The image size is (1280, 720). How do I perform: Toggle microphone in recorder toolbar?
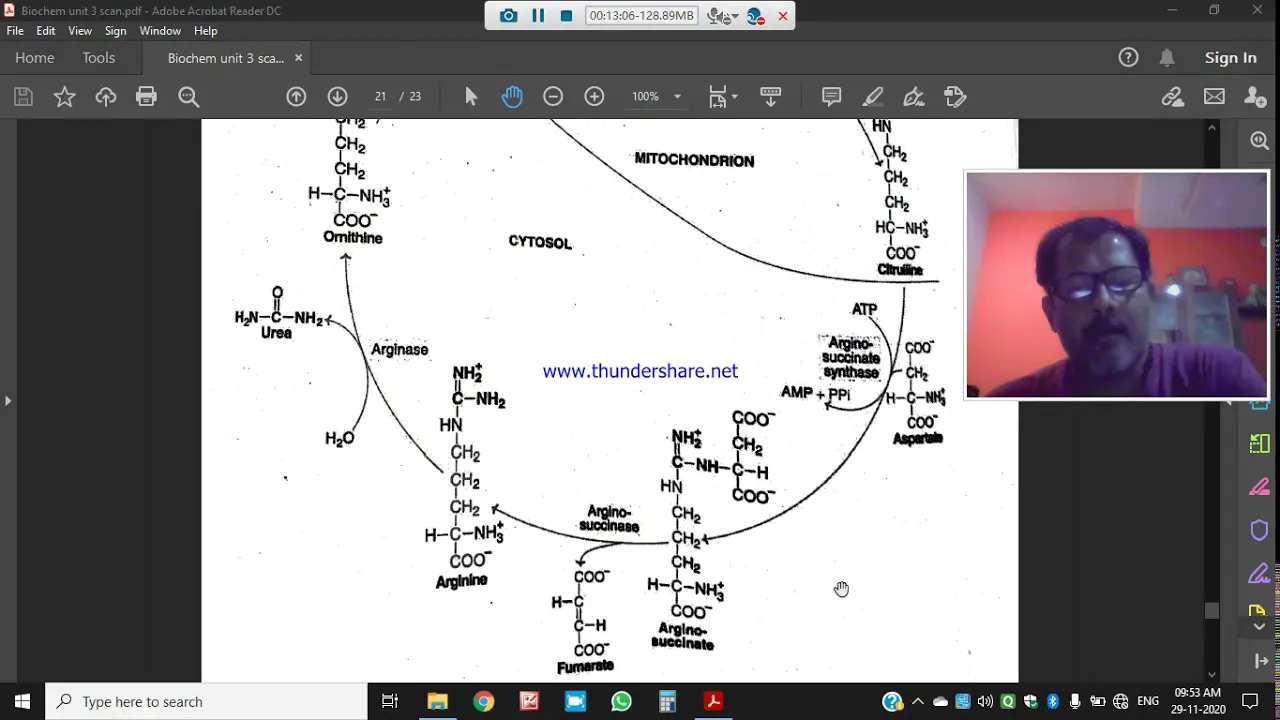click(717, 16)
